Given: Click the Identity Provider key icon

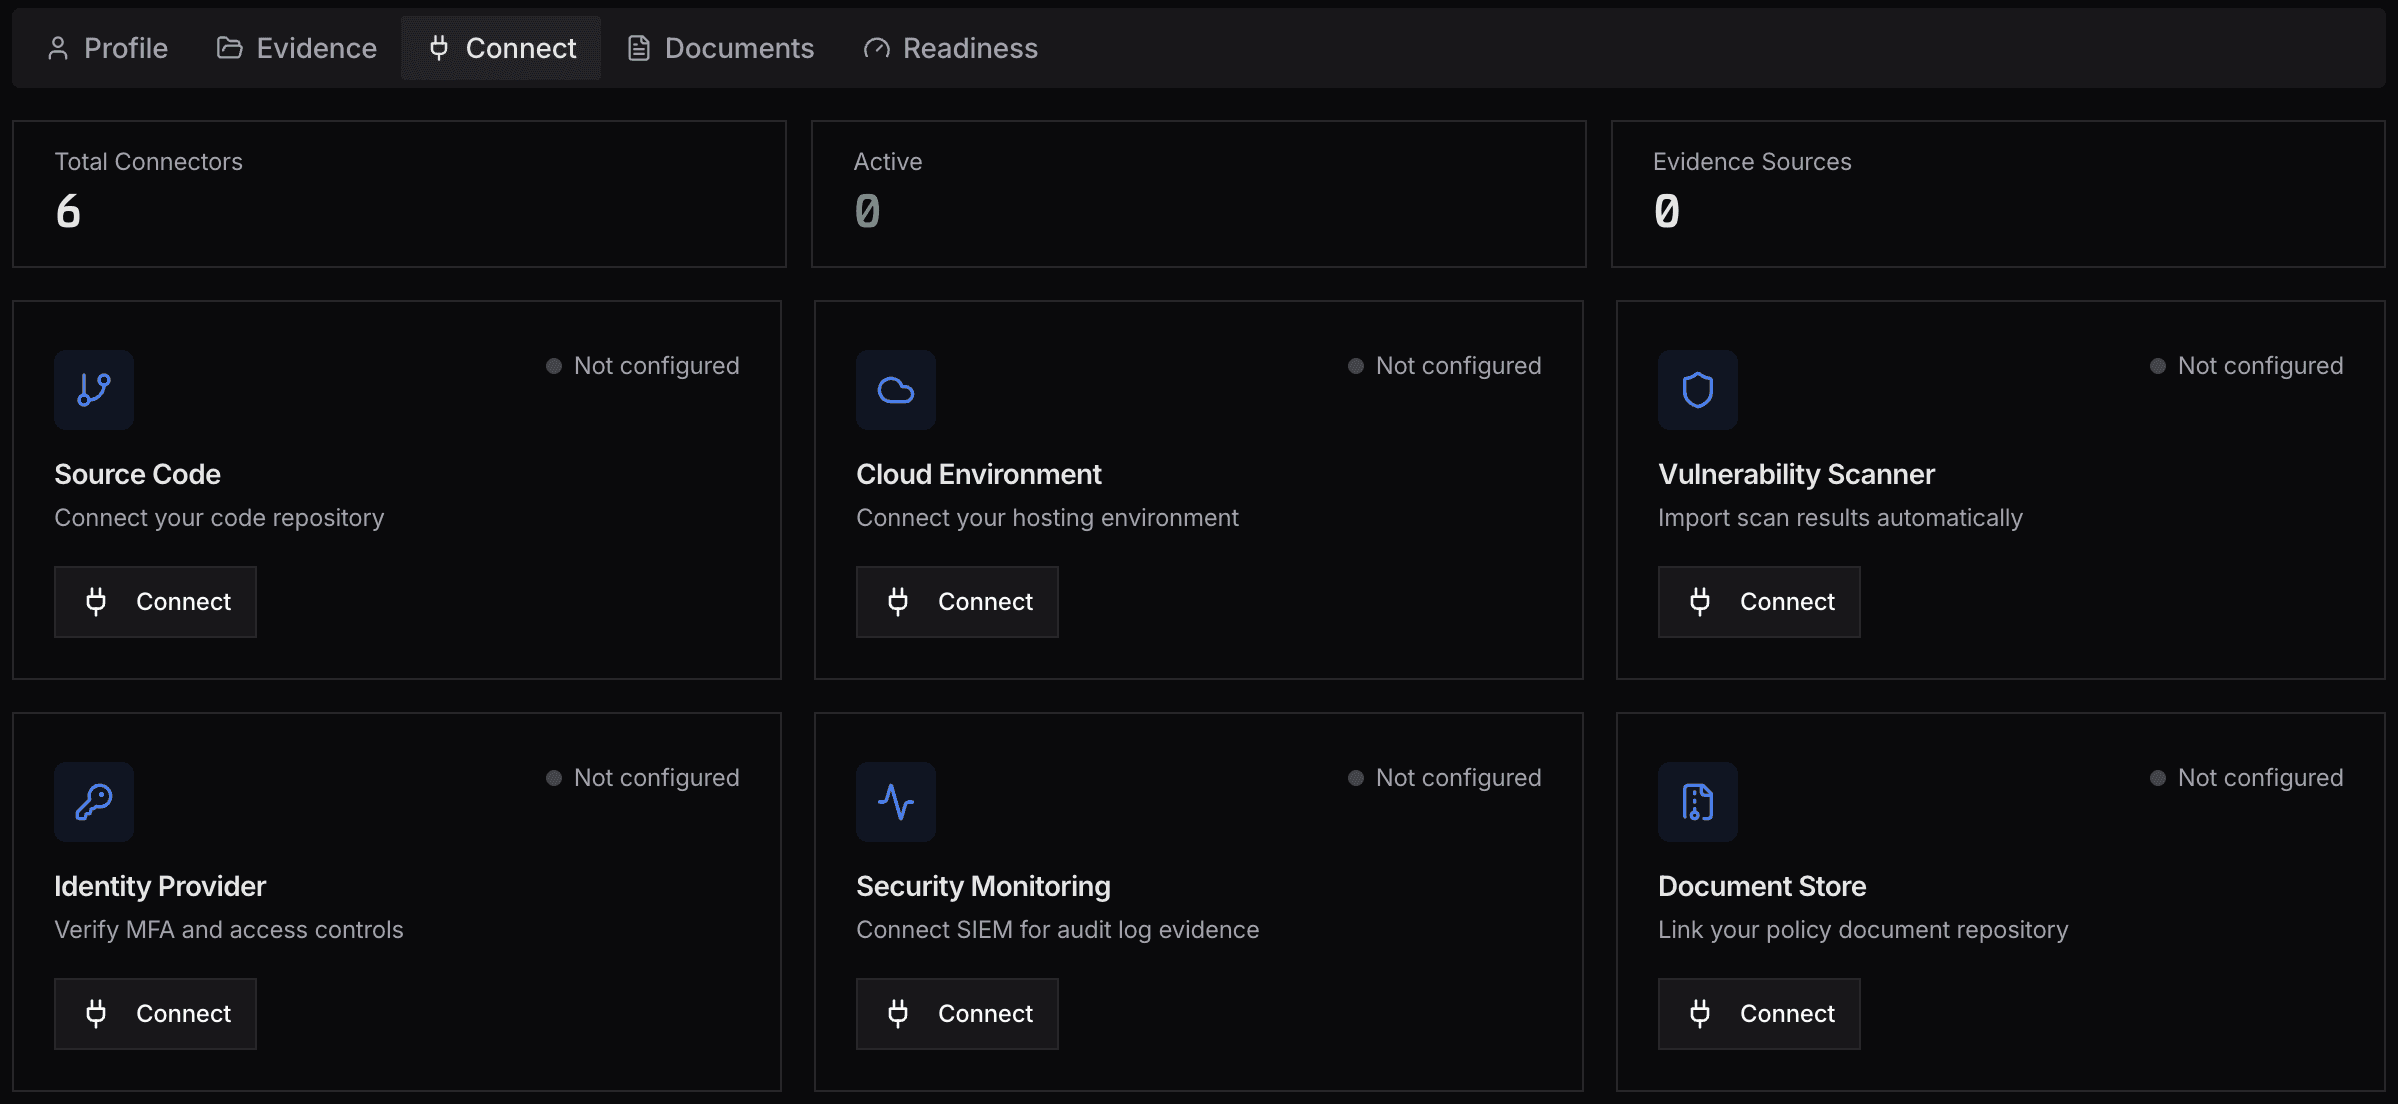Looking at the screenshot, I should click(94, 801).
